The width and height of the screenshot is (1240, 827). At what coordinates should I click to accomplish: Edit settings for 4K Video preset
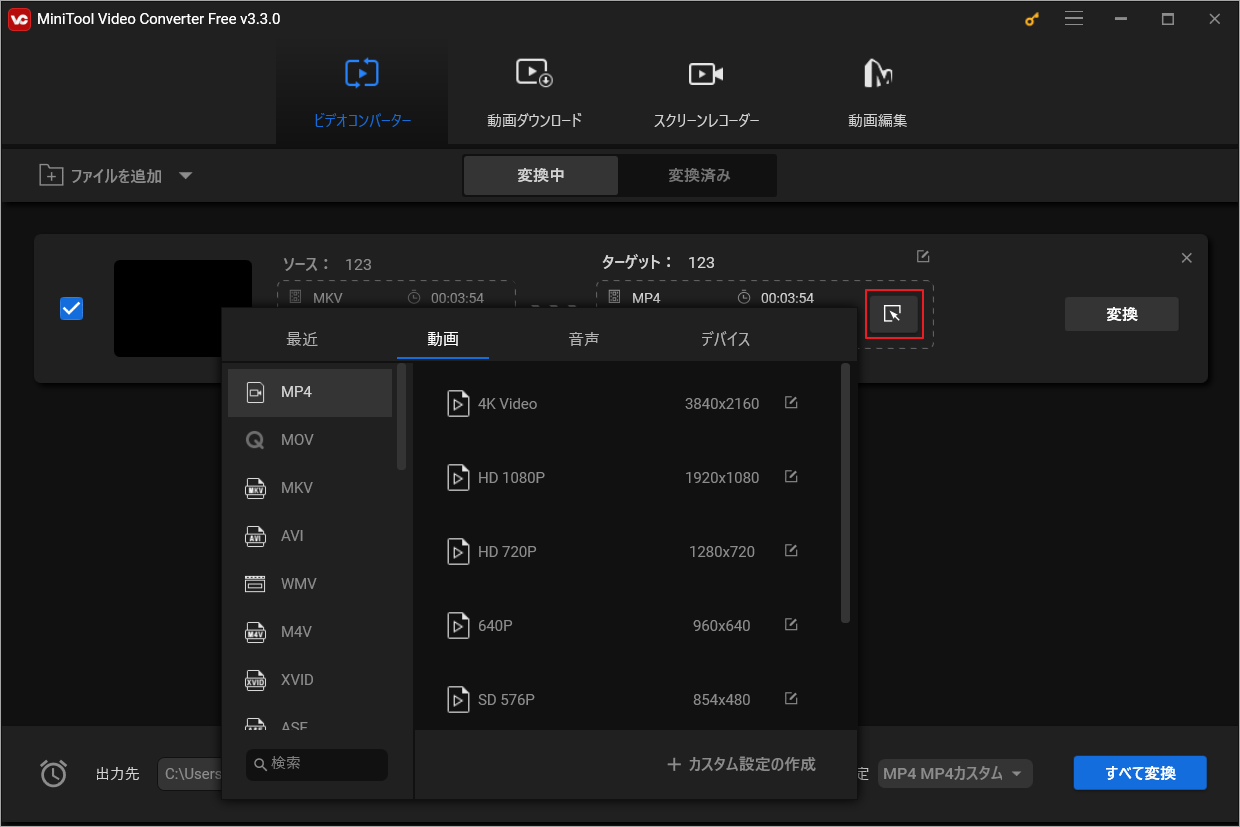point(791,403)
